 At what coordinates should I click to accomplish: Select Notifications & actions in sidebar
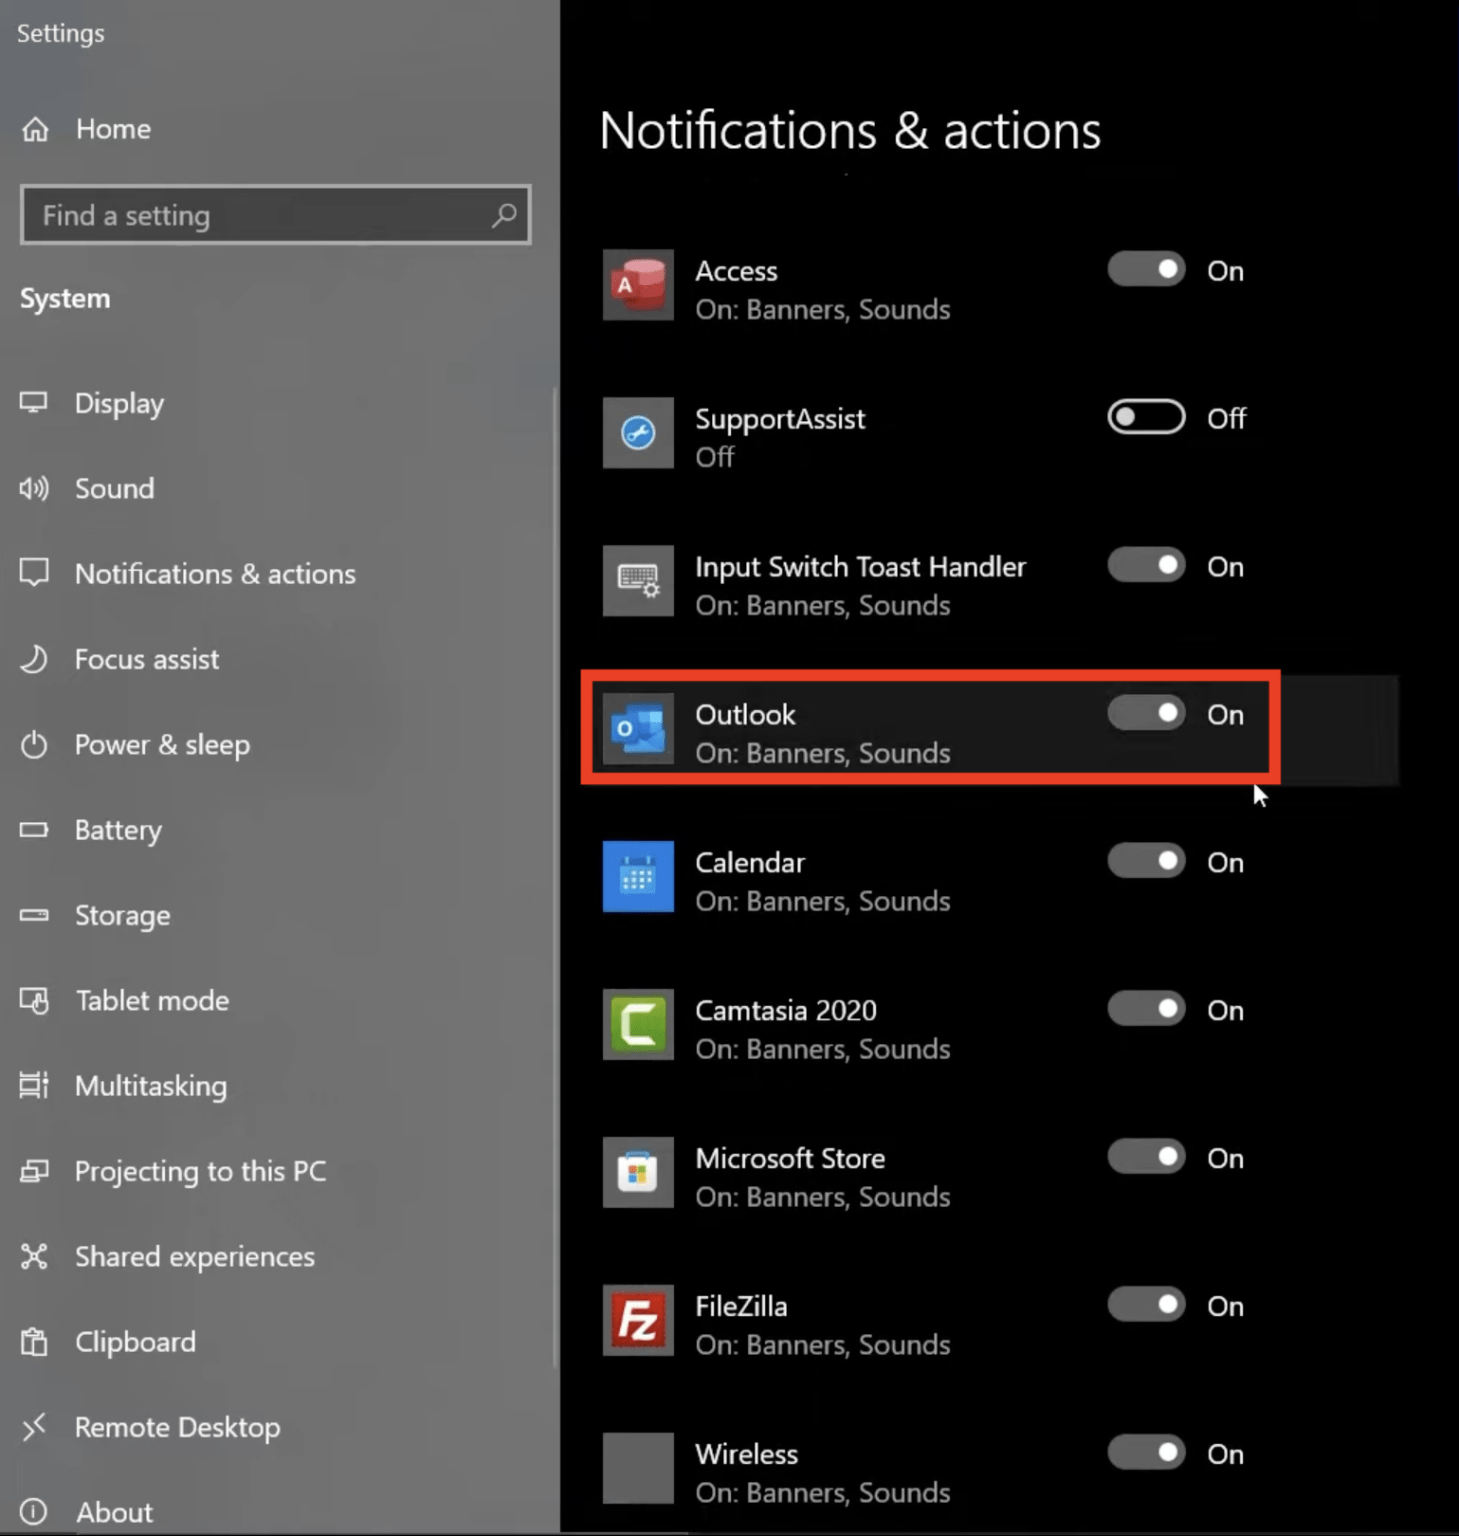tap(215, 573)
